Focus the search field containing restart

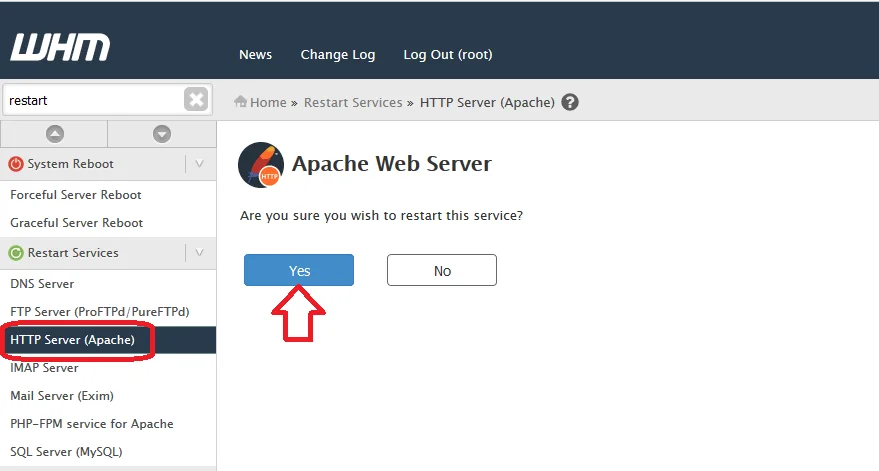[92, 100]
